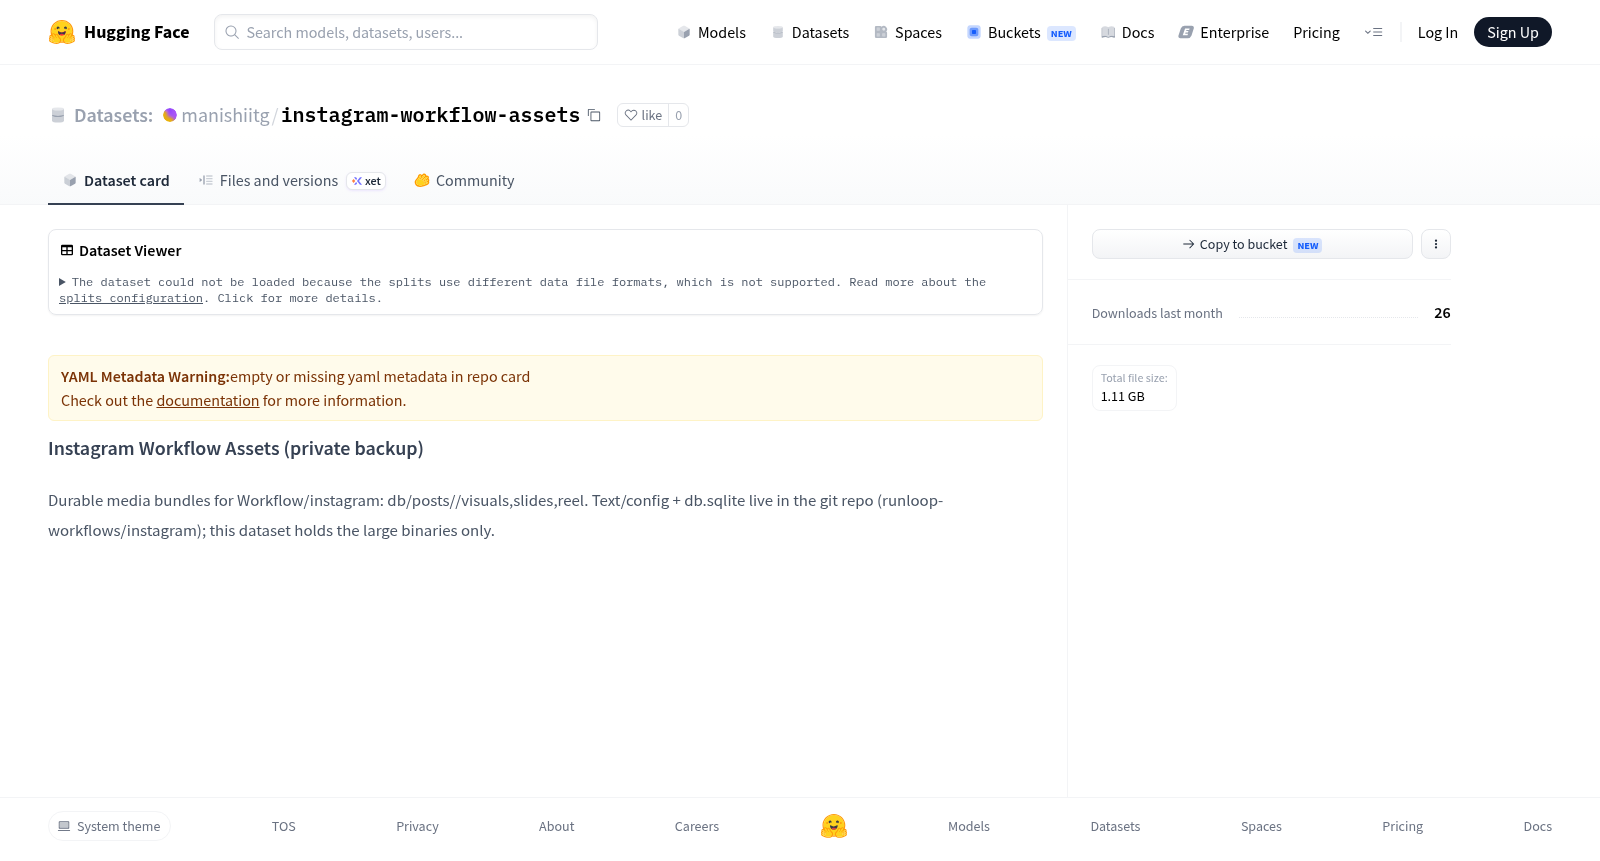The width and height of the screenshot is (1600, 861).
Task: Open the three-dot more options menu
Action: click(x=1436, y=244)
